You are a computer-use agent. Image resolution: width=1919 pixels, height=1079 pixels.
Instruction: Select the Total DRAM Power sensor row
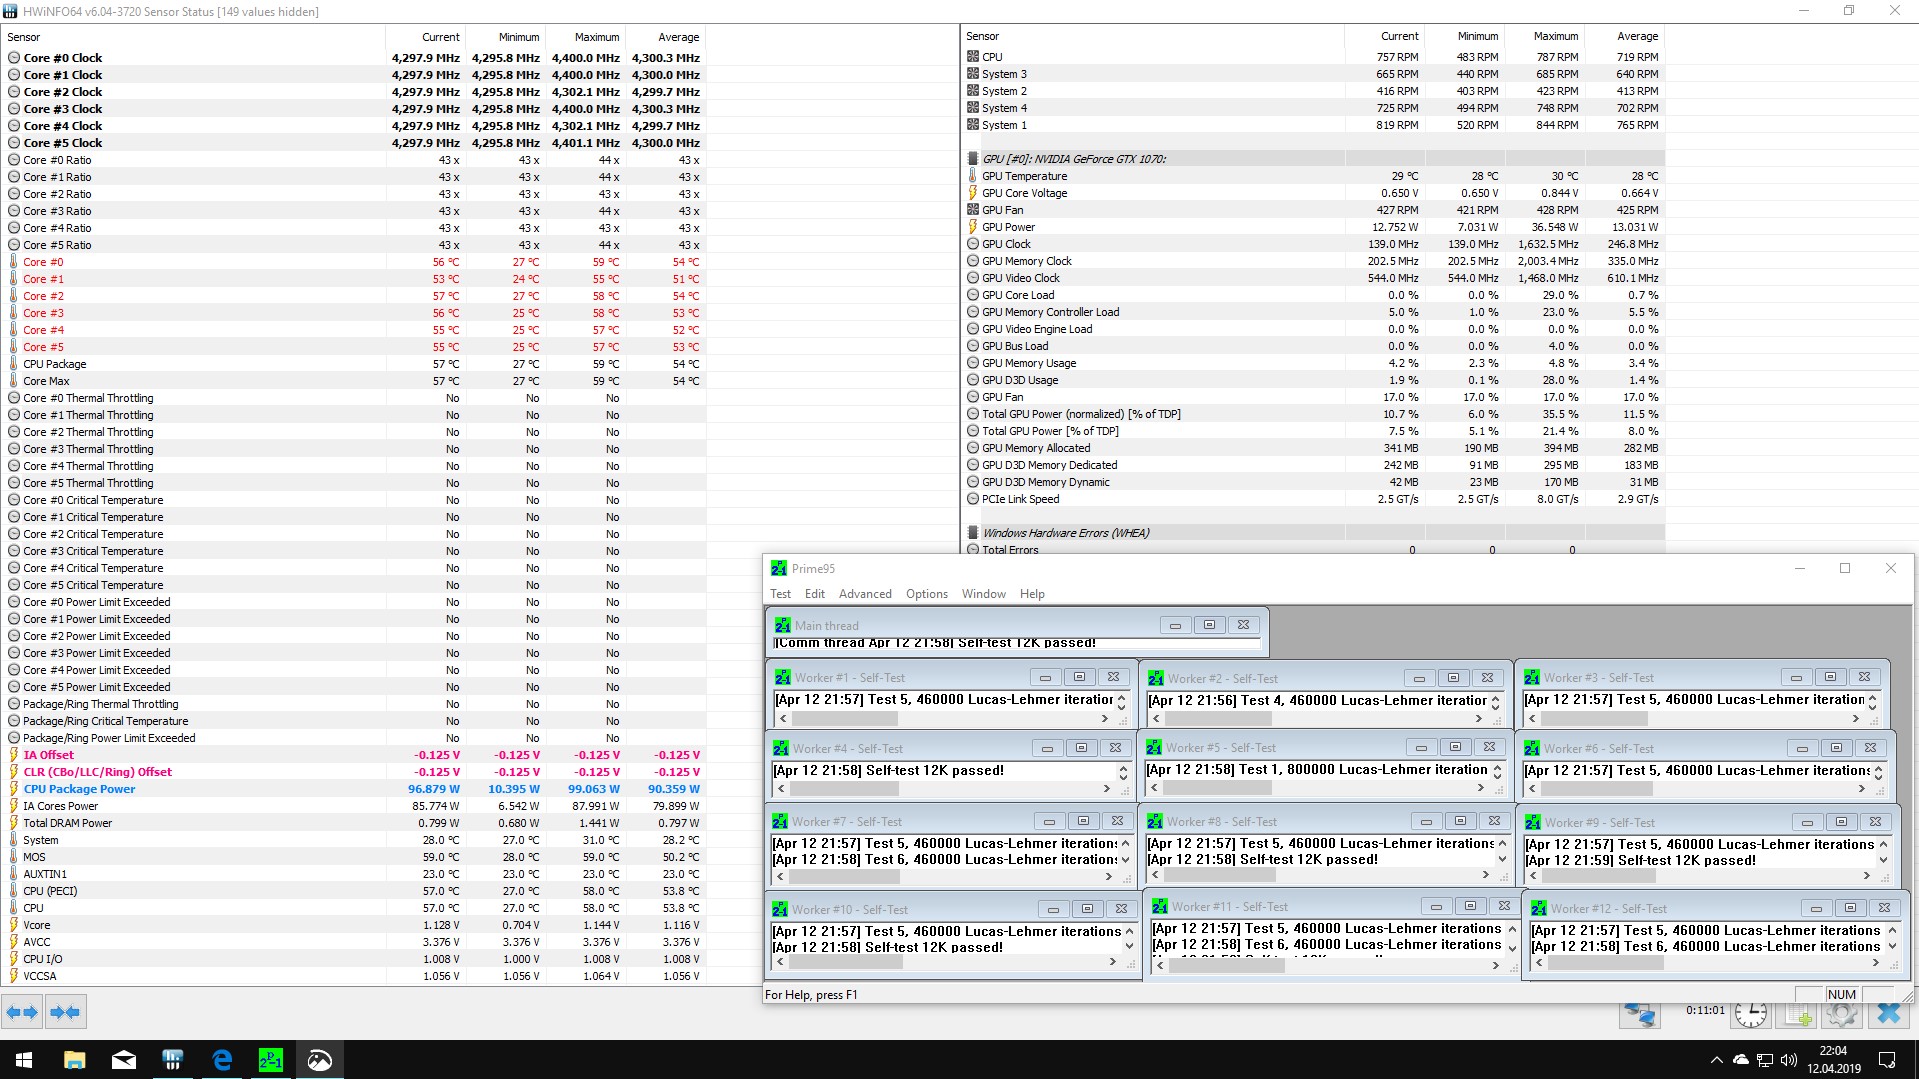(354, 823)
